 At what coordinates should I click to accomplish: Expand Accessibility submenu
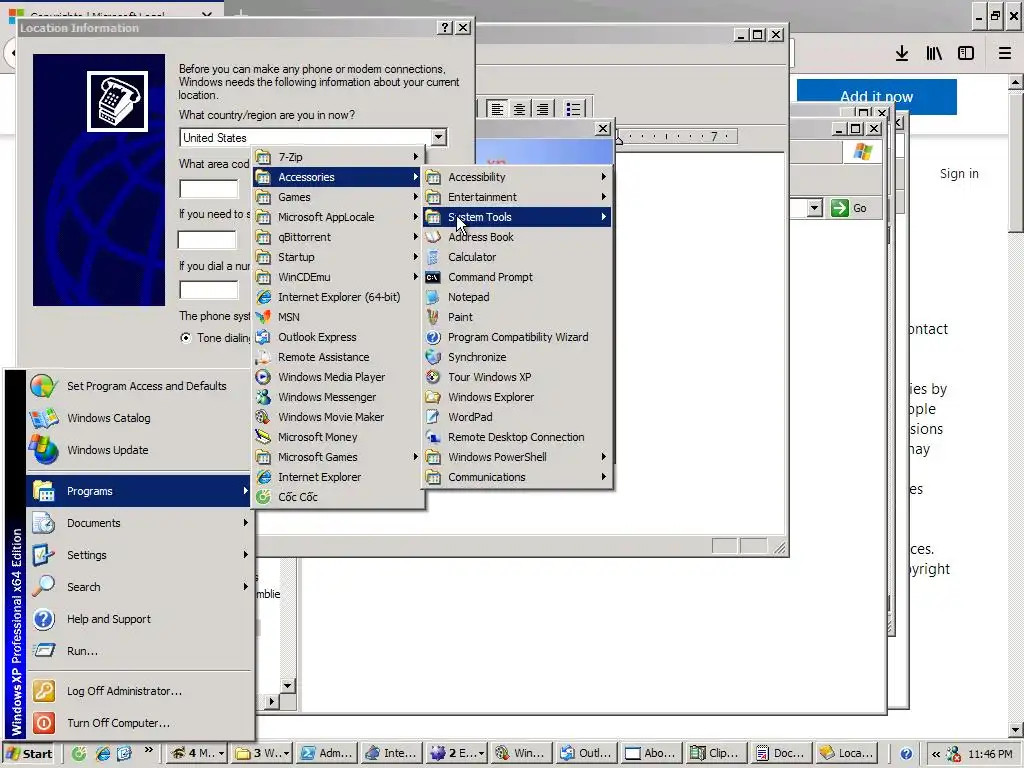click(517, 177)
